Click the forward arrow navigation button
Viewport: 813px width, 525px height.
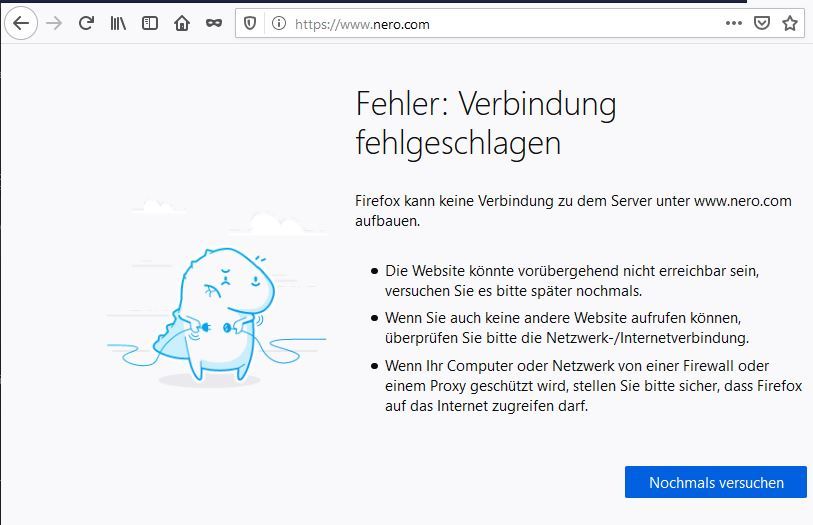coord(54,23)
